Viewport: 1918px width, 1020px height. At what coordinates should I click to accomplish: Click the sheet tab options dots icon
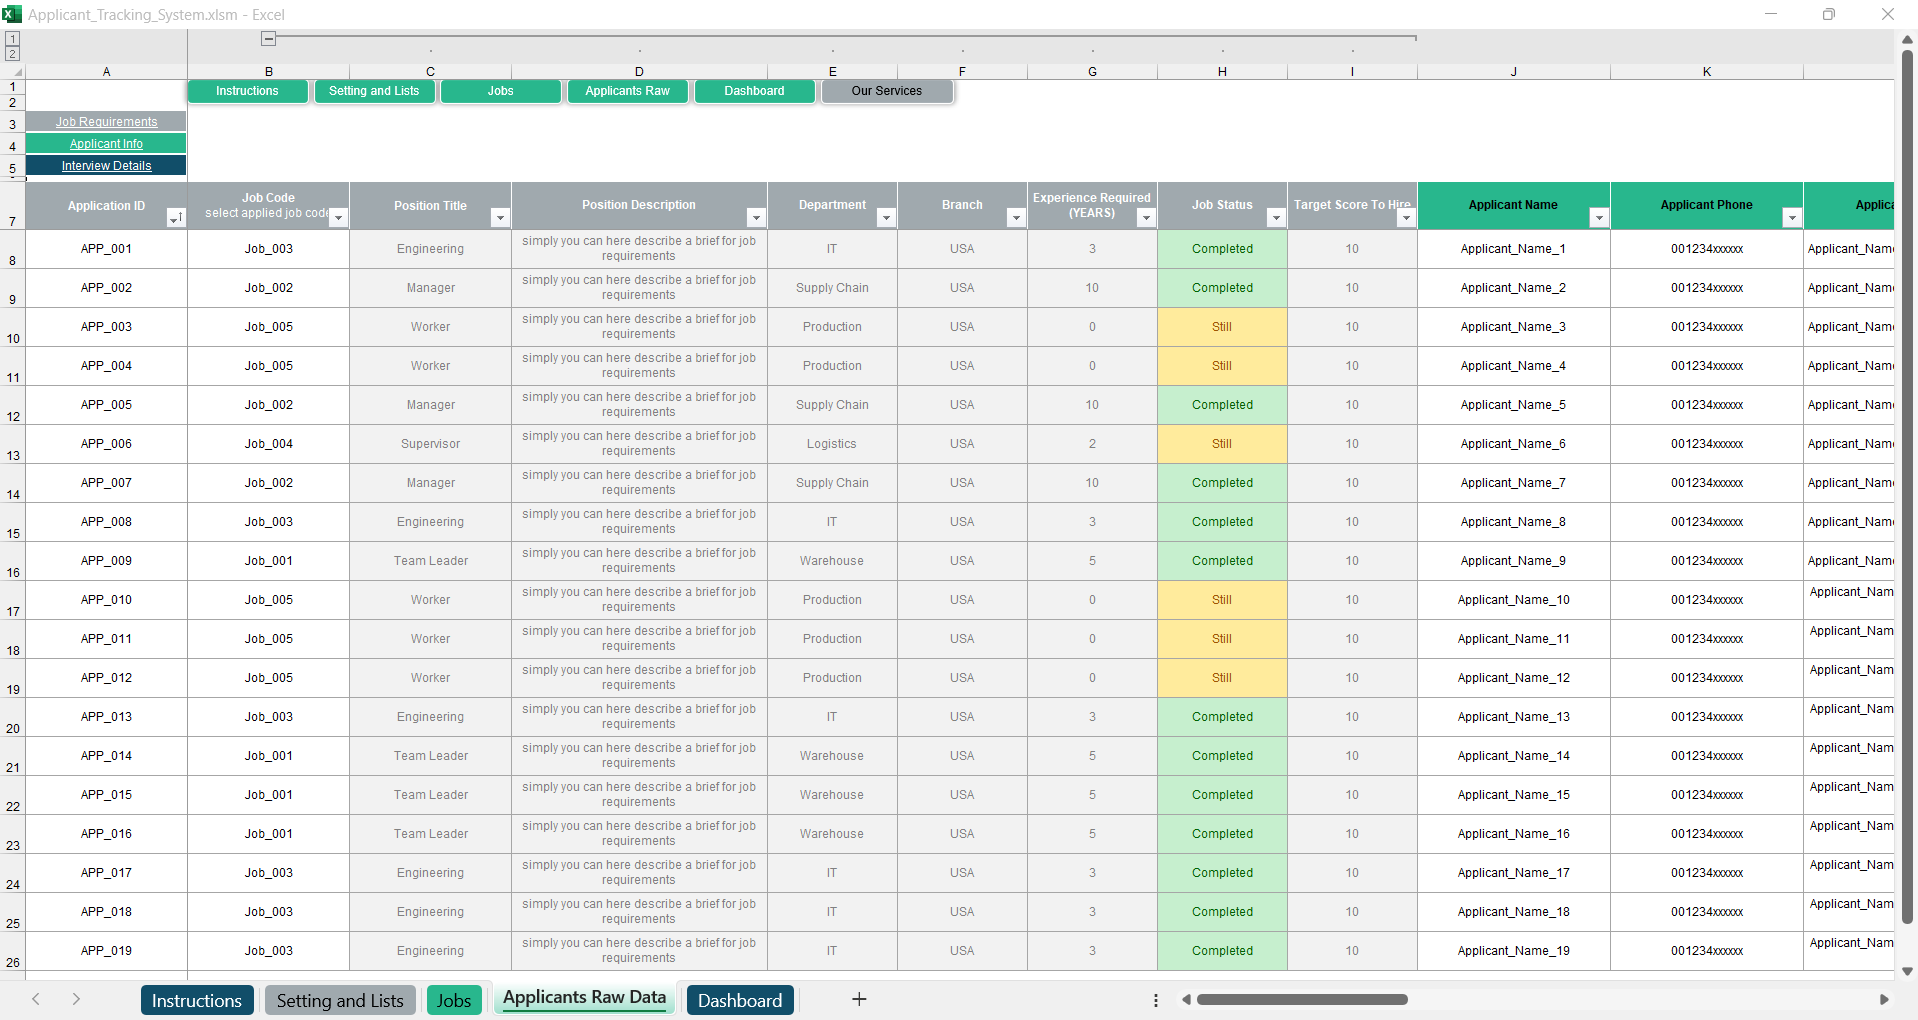(x=1155, y=1000)
